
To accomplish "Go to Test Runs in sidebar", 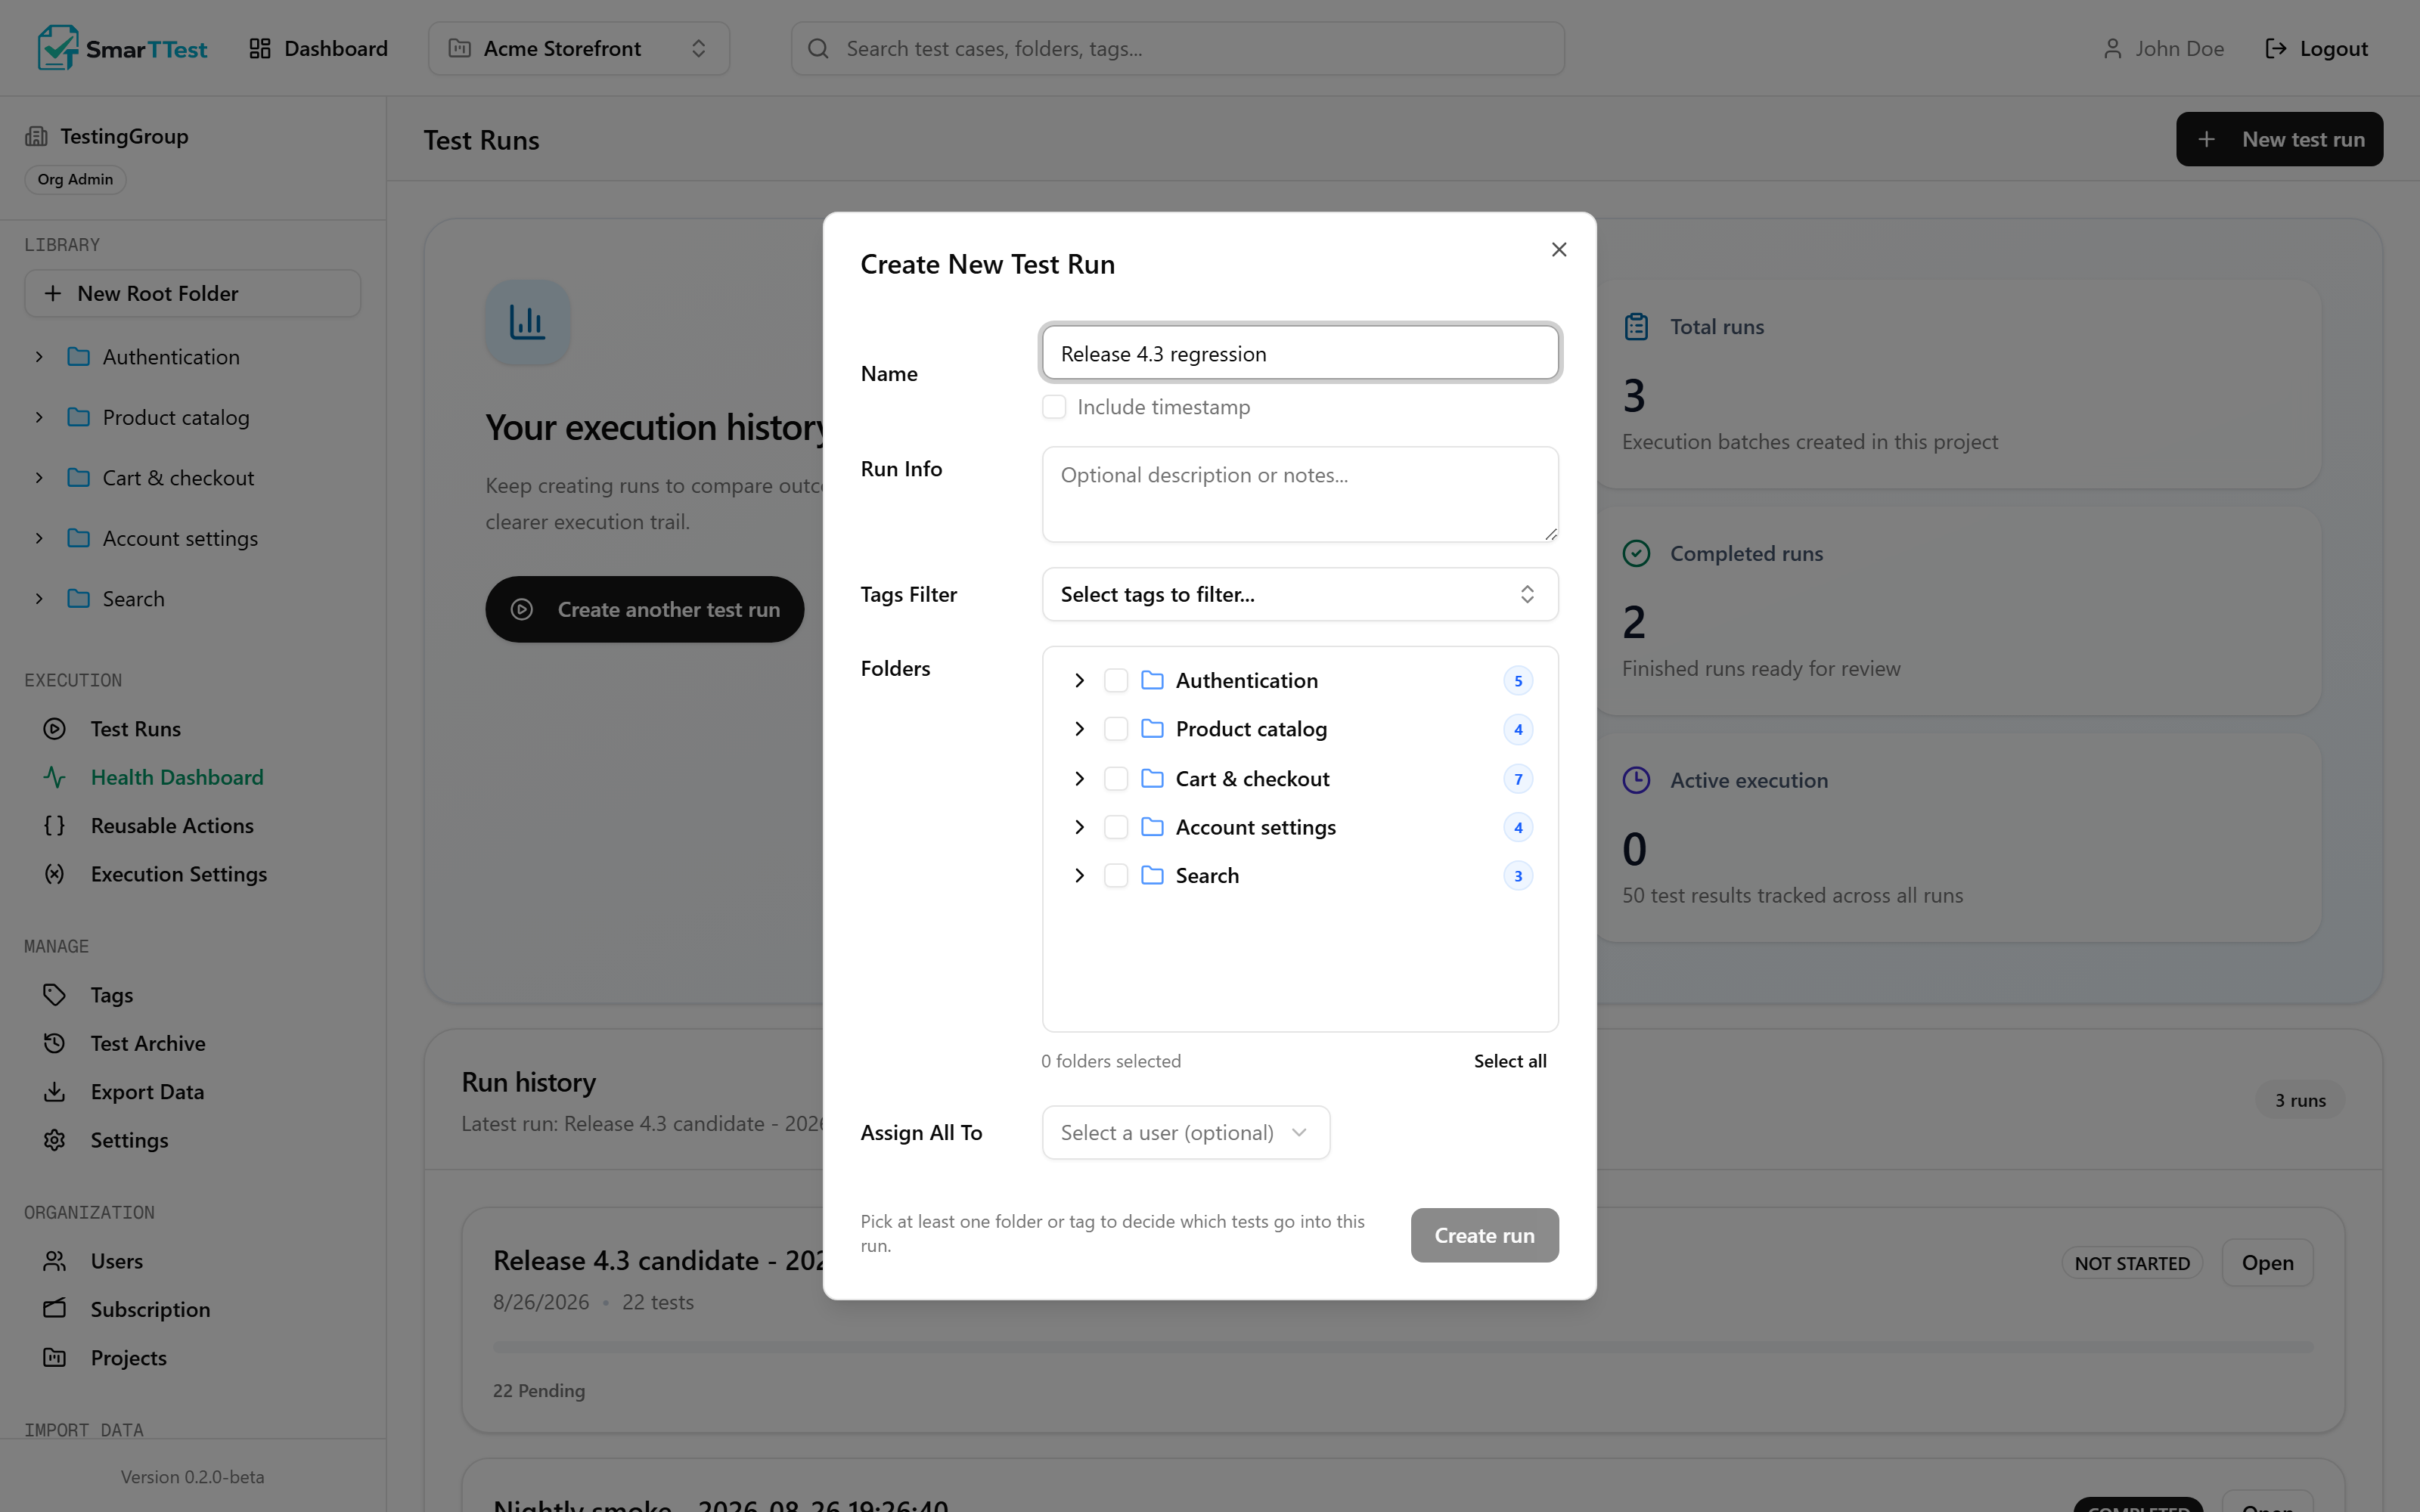I will coord(135,729).
